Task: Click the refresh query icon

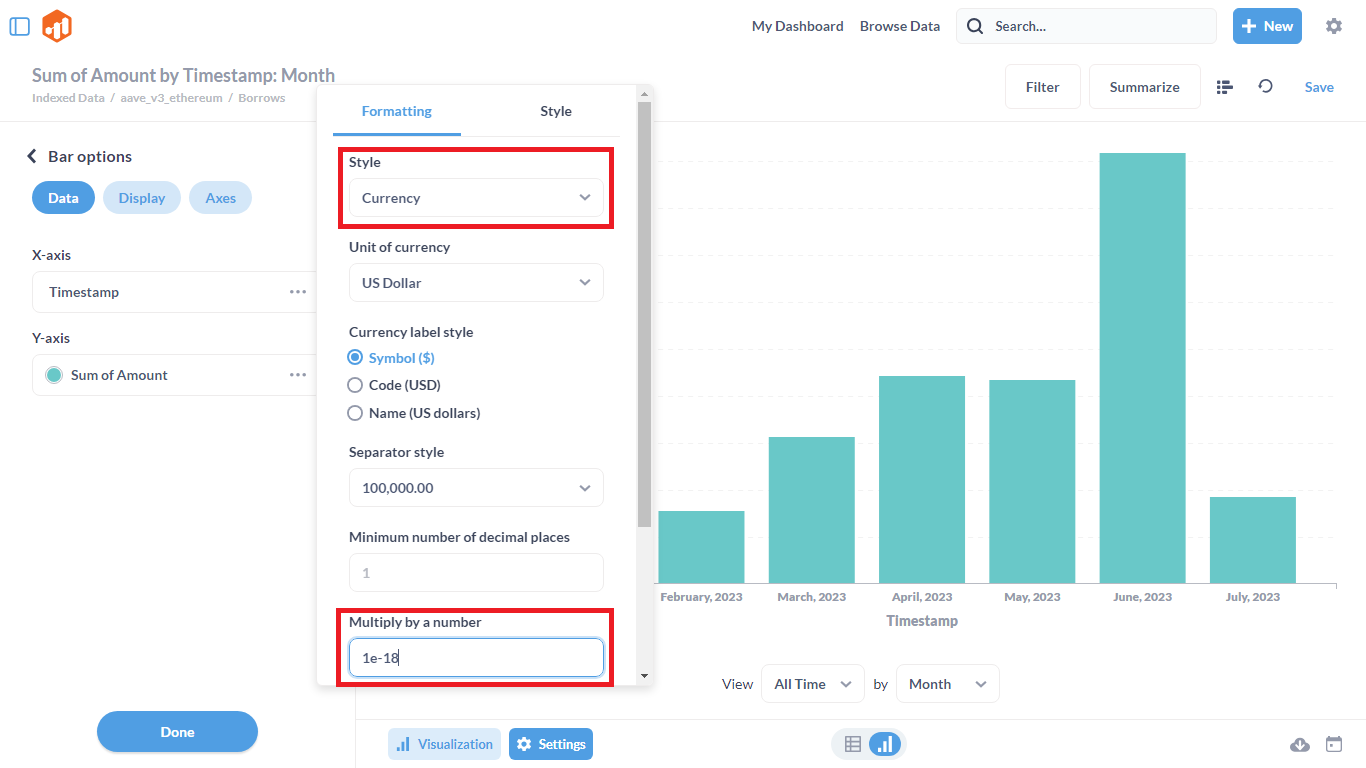Action: 1265,87
